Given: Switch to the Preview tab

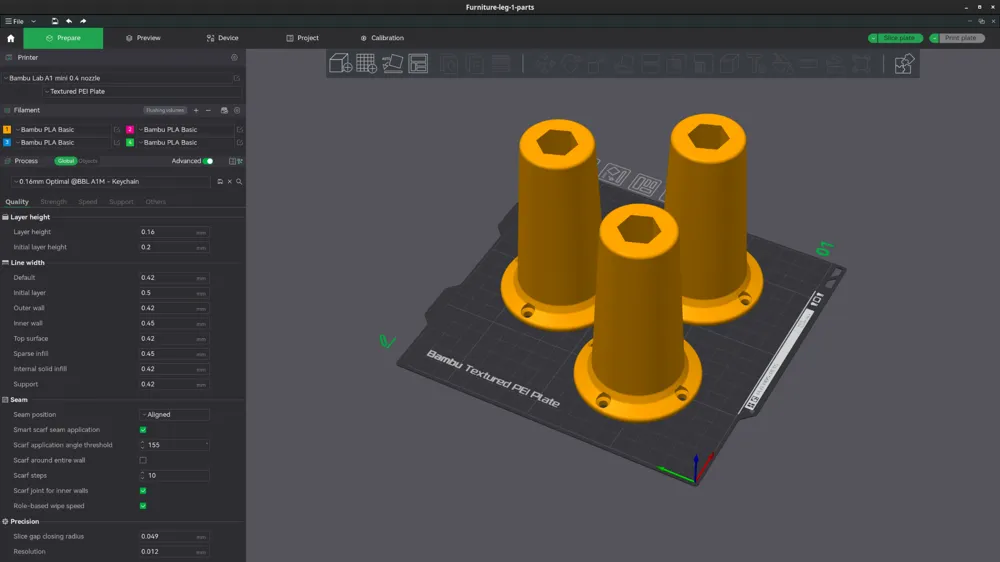Looking at the screenshot, I should point(143,38).
